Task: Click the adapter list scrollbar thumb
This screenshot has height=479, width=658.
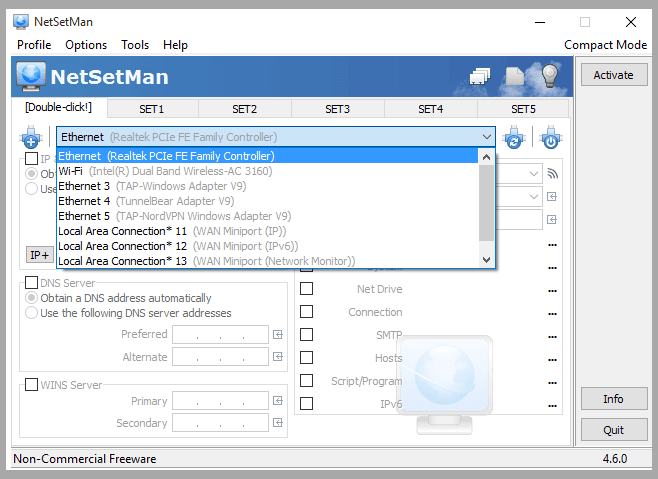Action: pos(486,203)
